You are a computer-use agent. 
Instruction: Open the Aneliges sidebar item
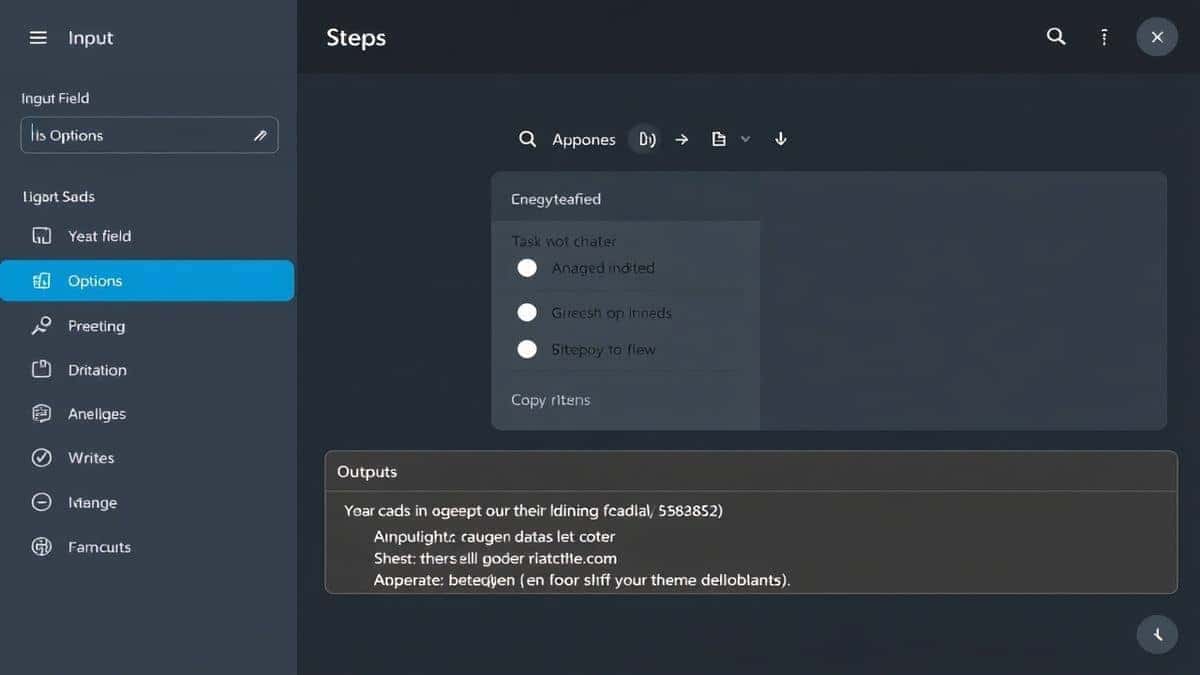pos(147,414)
